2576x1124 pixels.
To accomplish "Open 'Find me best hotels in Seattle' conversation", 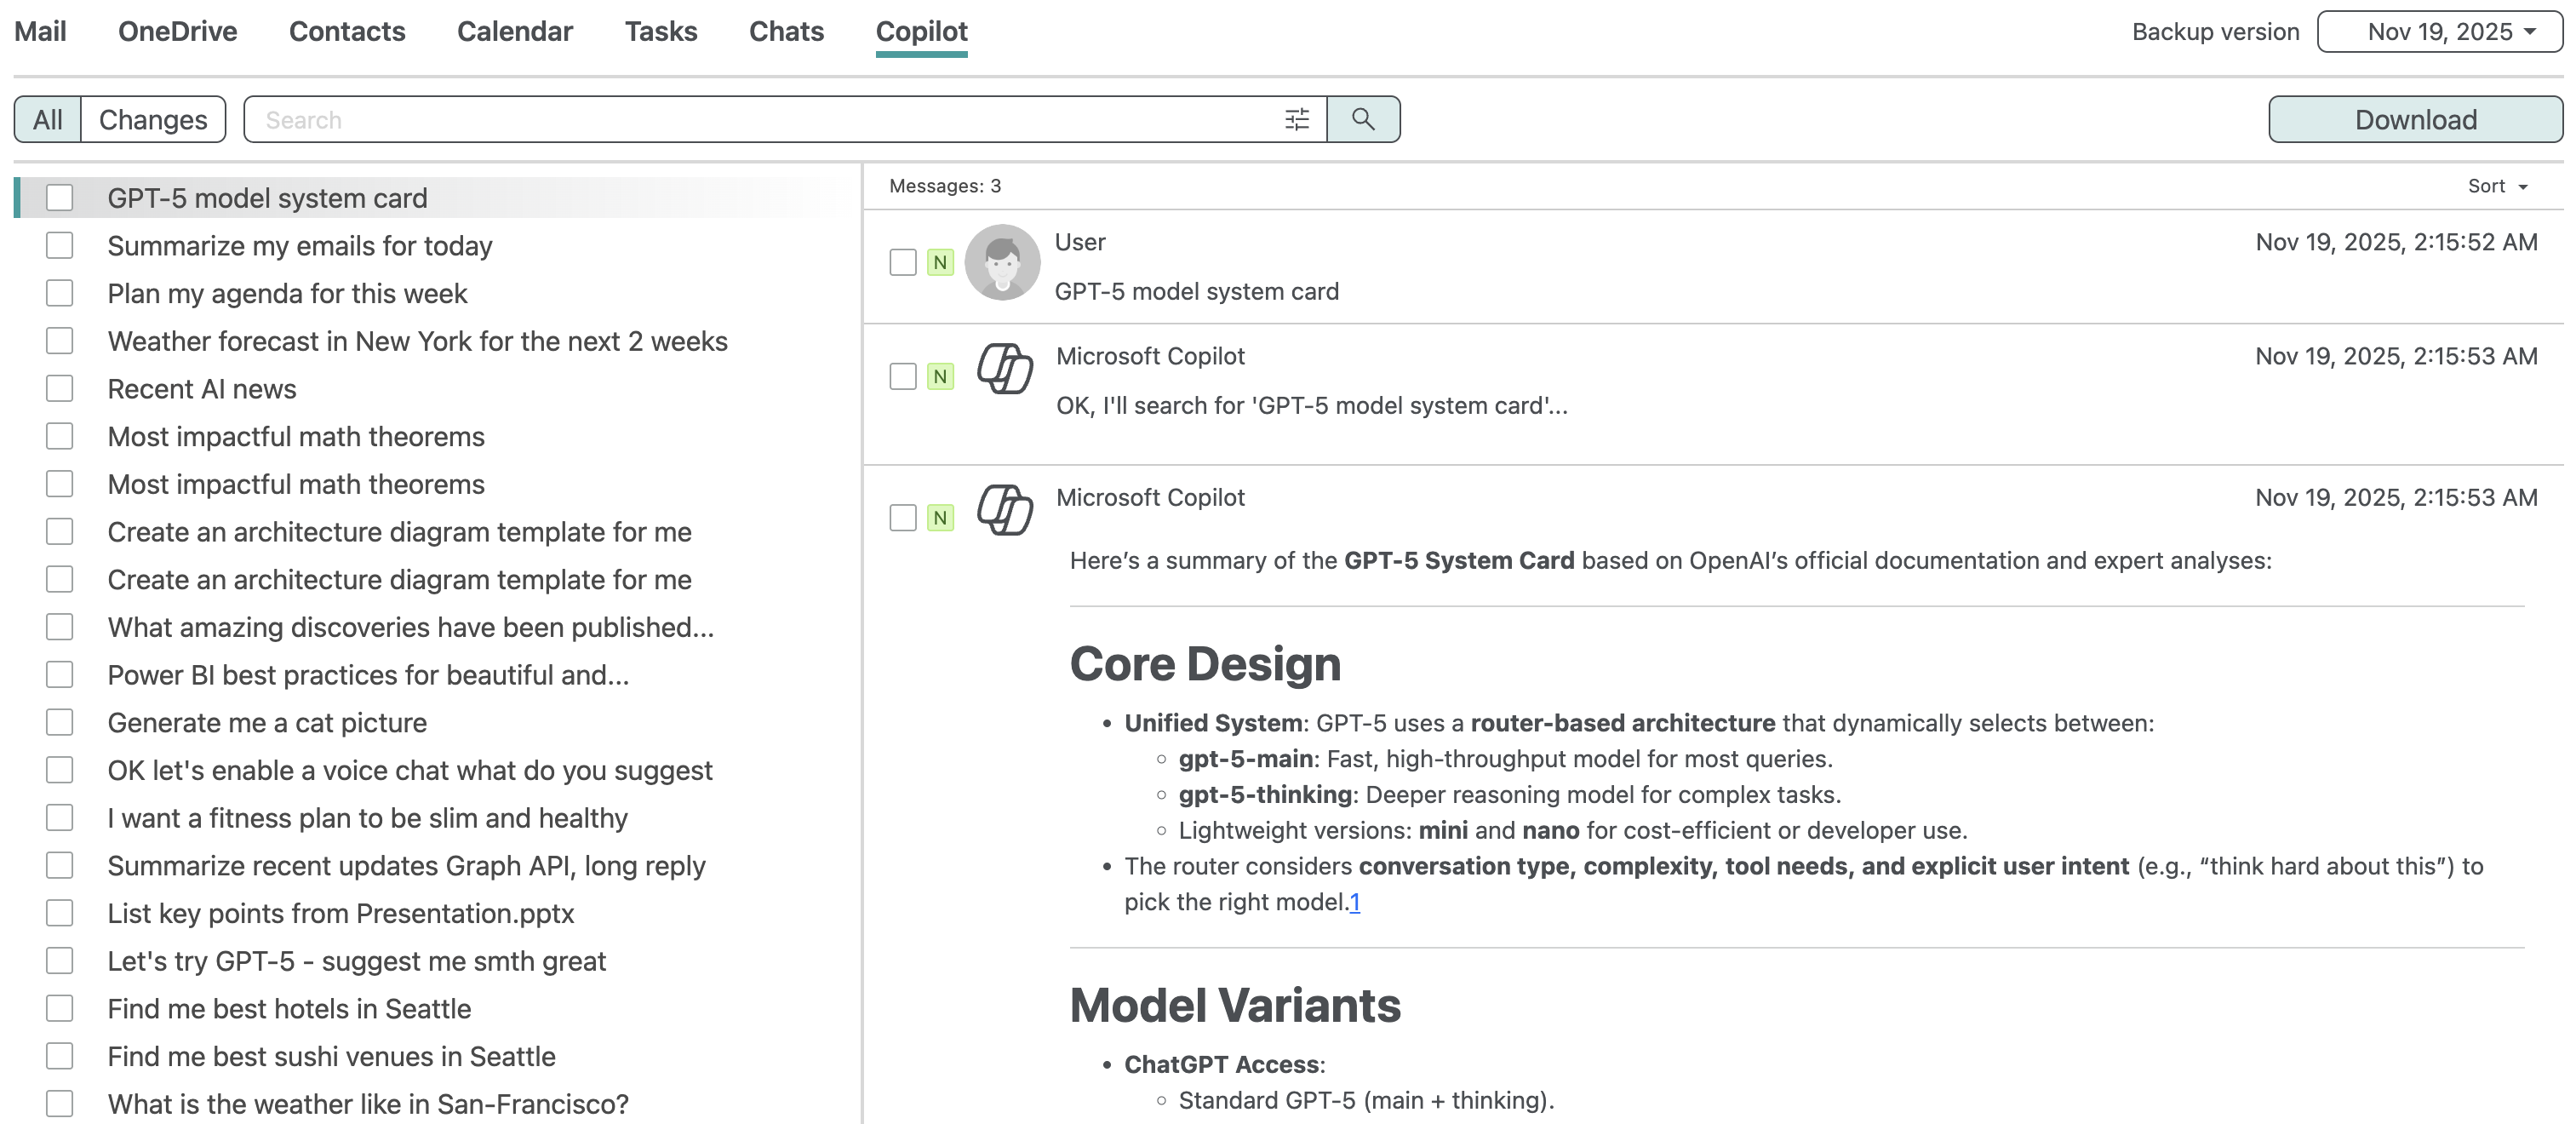I will (x=289, y=1009).
